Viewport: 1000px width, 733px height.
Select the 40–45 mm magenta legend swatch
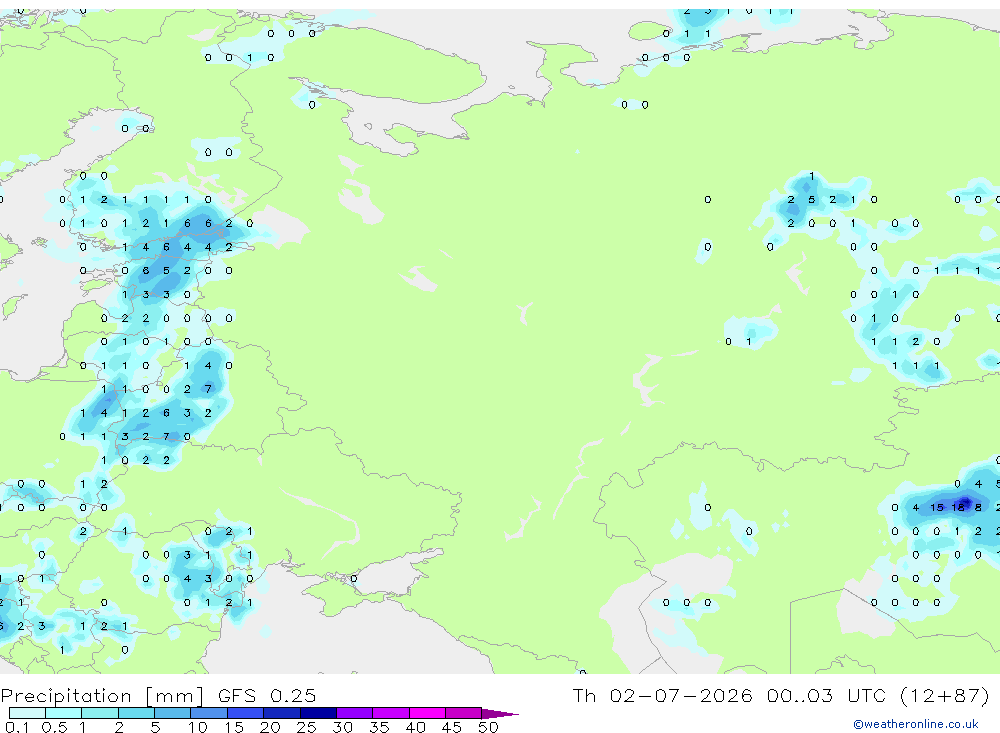(x=427, y=713)
